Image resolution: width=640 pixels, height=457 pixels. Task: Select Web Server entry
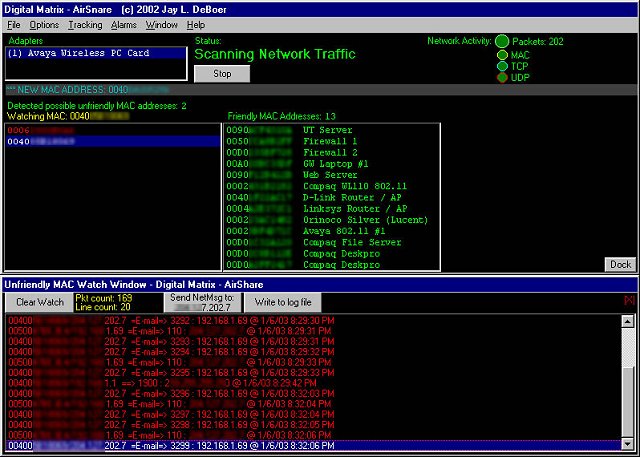[x=331, y=175]
